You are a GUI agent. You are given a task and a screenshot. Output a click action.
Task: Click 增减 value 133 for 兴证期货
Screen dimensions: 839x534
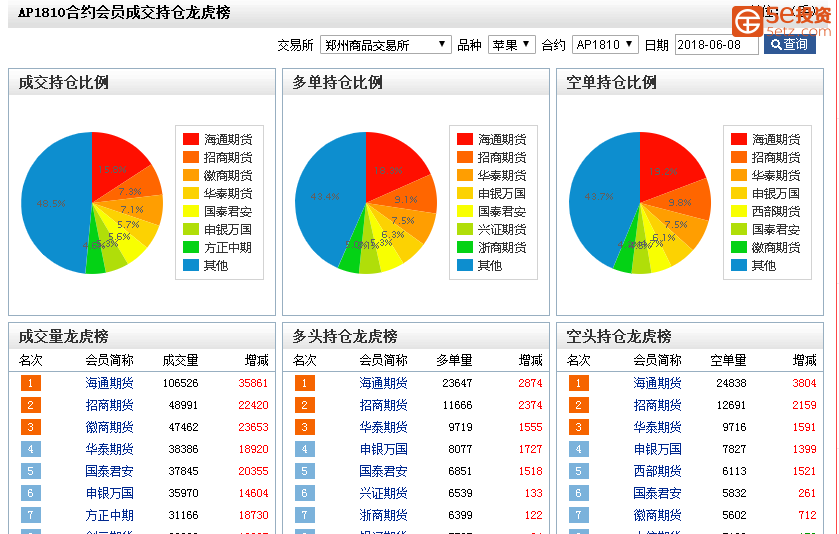[x=533, y=493]
